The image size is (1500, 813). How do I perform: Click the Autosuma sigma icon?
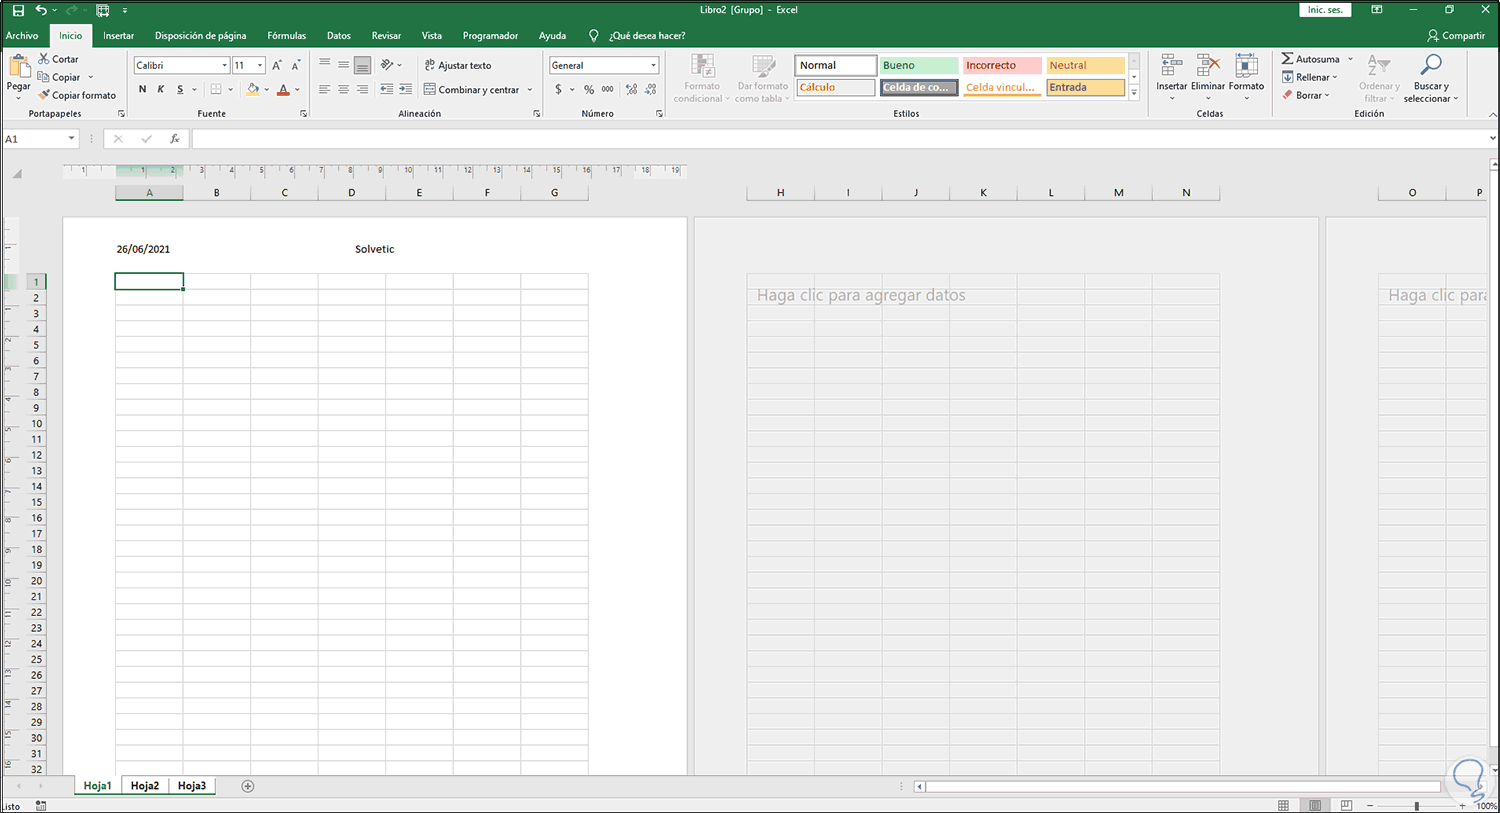(x=1288, y=59)
